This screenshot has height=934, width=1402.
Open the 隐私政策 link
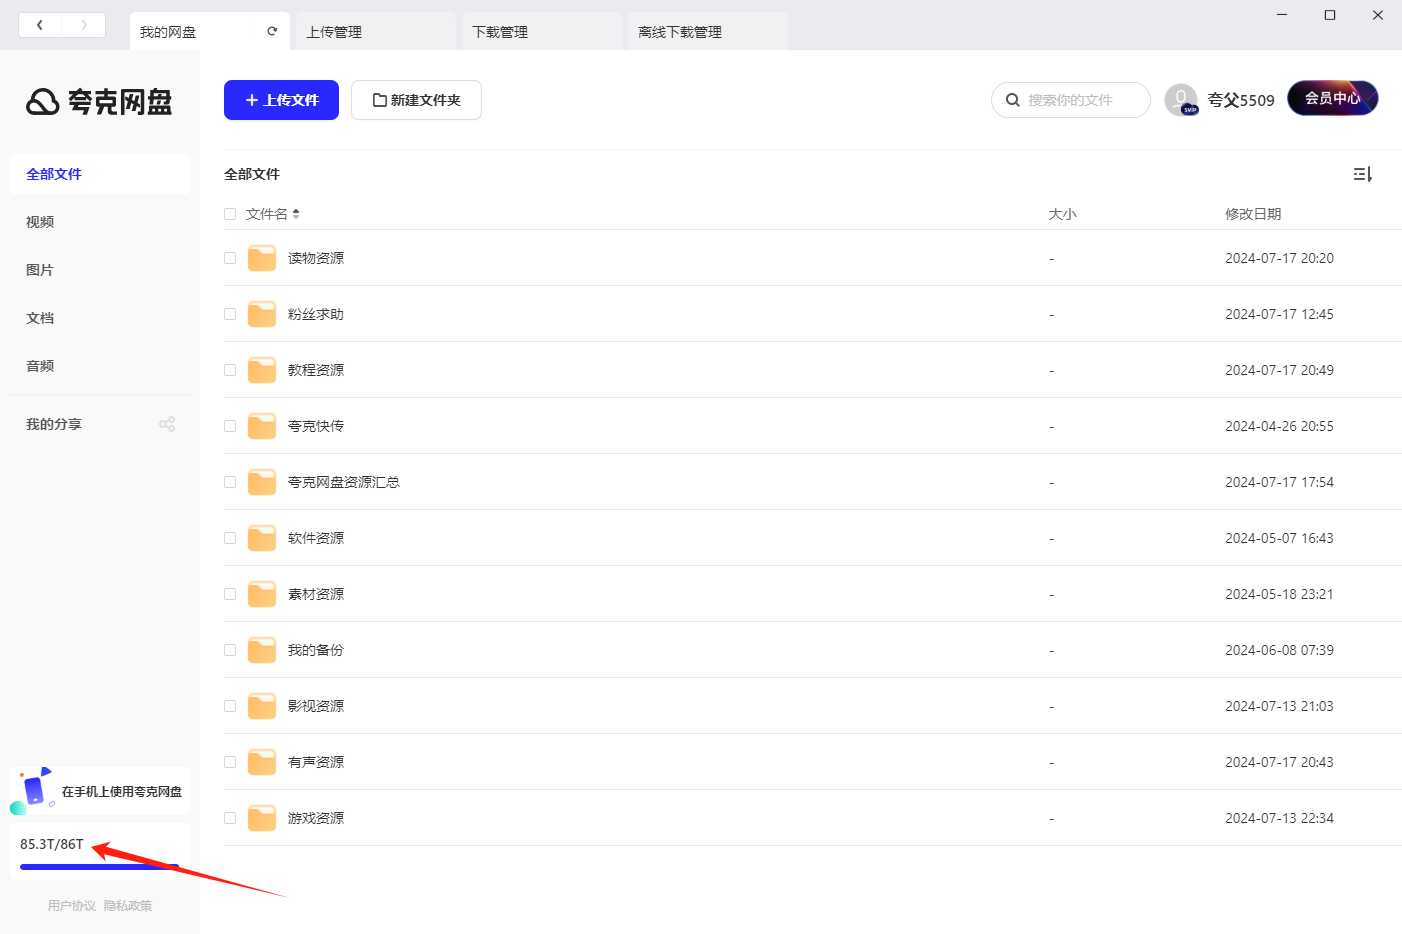click(x=128, y=906)
